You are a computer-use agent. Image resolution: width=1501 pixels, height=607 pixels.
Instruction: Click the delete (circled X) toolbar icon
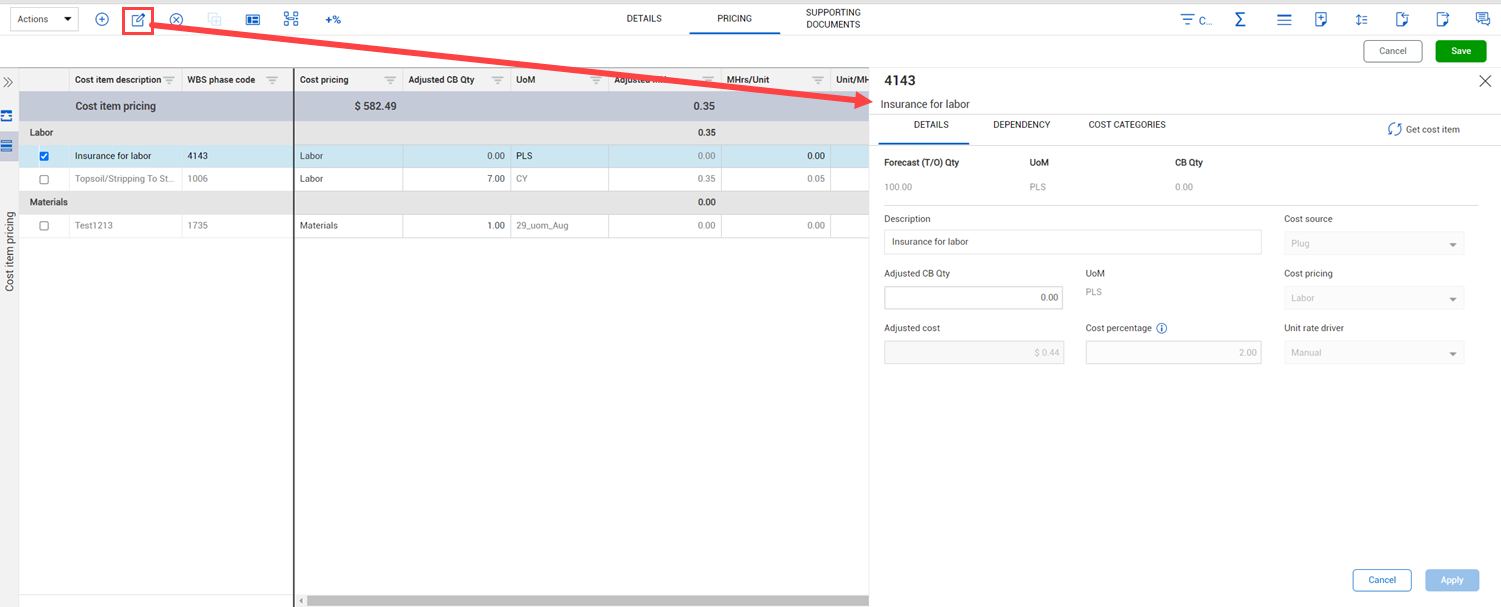[176, 19]
